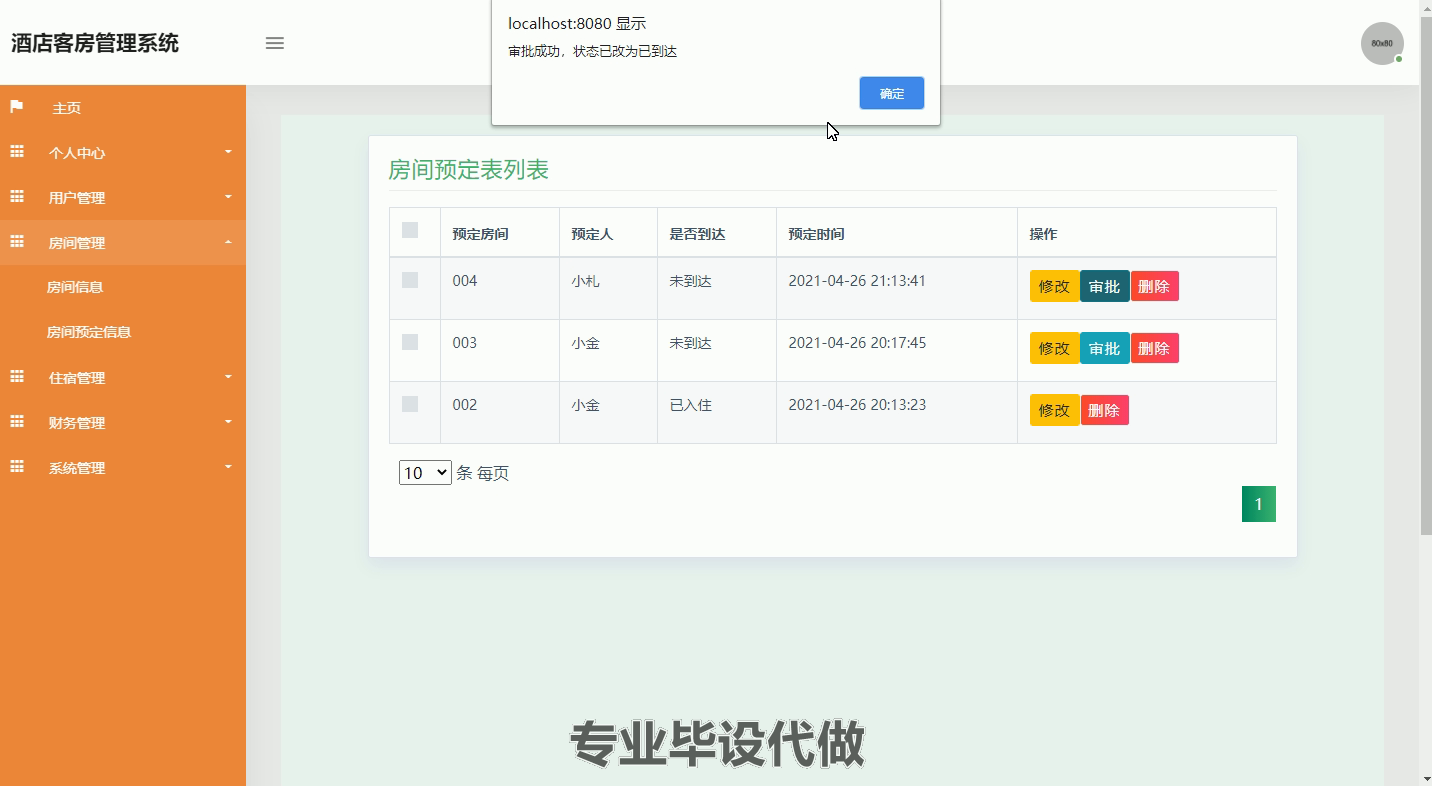This screenshot has height=786, width=1432.
Task: Click 删除 for room 004
Action: tap(1154, 286)
